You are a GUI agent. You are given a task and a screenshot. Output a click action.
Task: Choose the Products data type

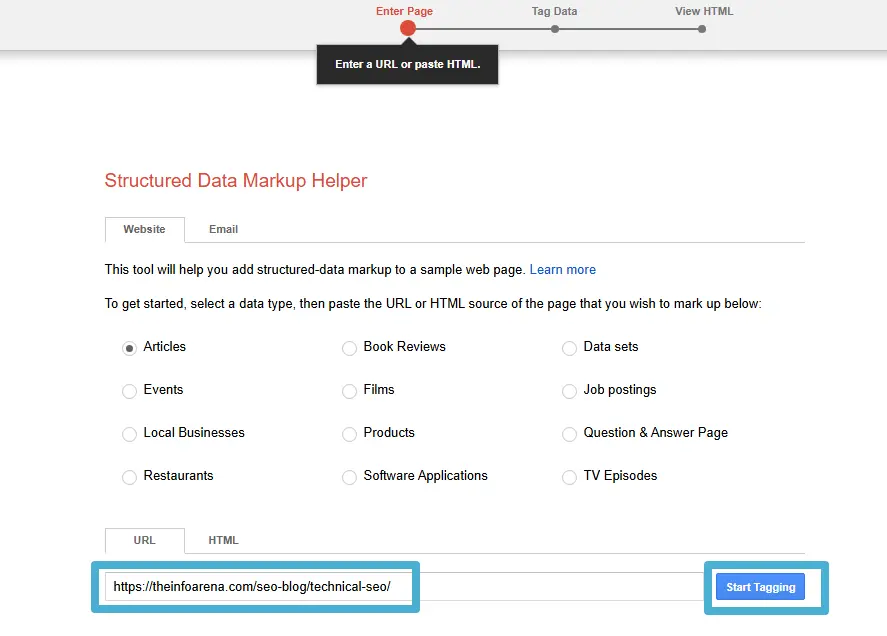pos(349,434)
